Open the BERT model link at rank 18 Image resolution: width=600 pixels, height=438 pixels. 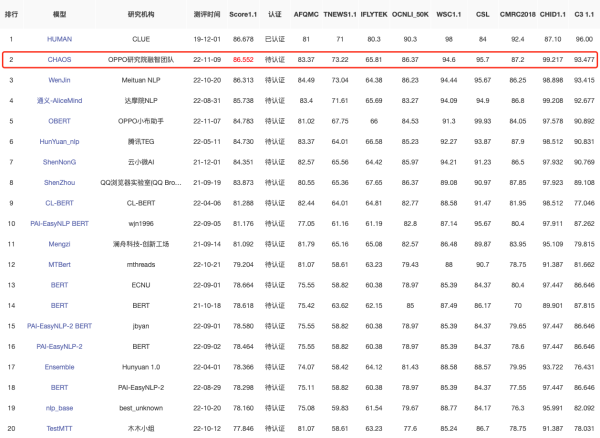point(59,388)
